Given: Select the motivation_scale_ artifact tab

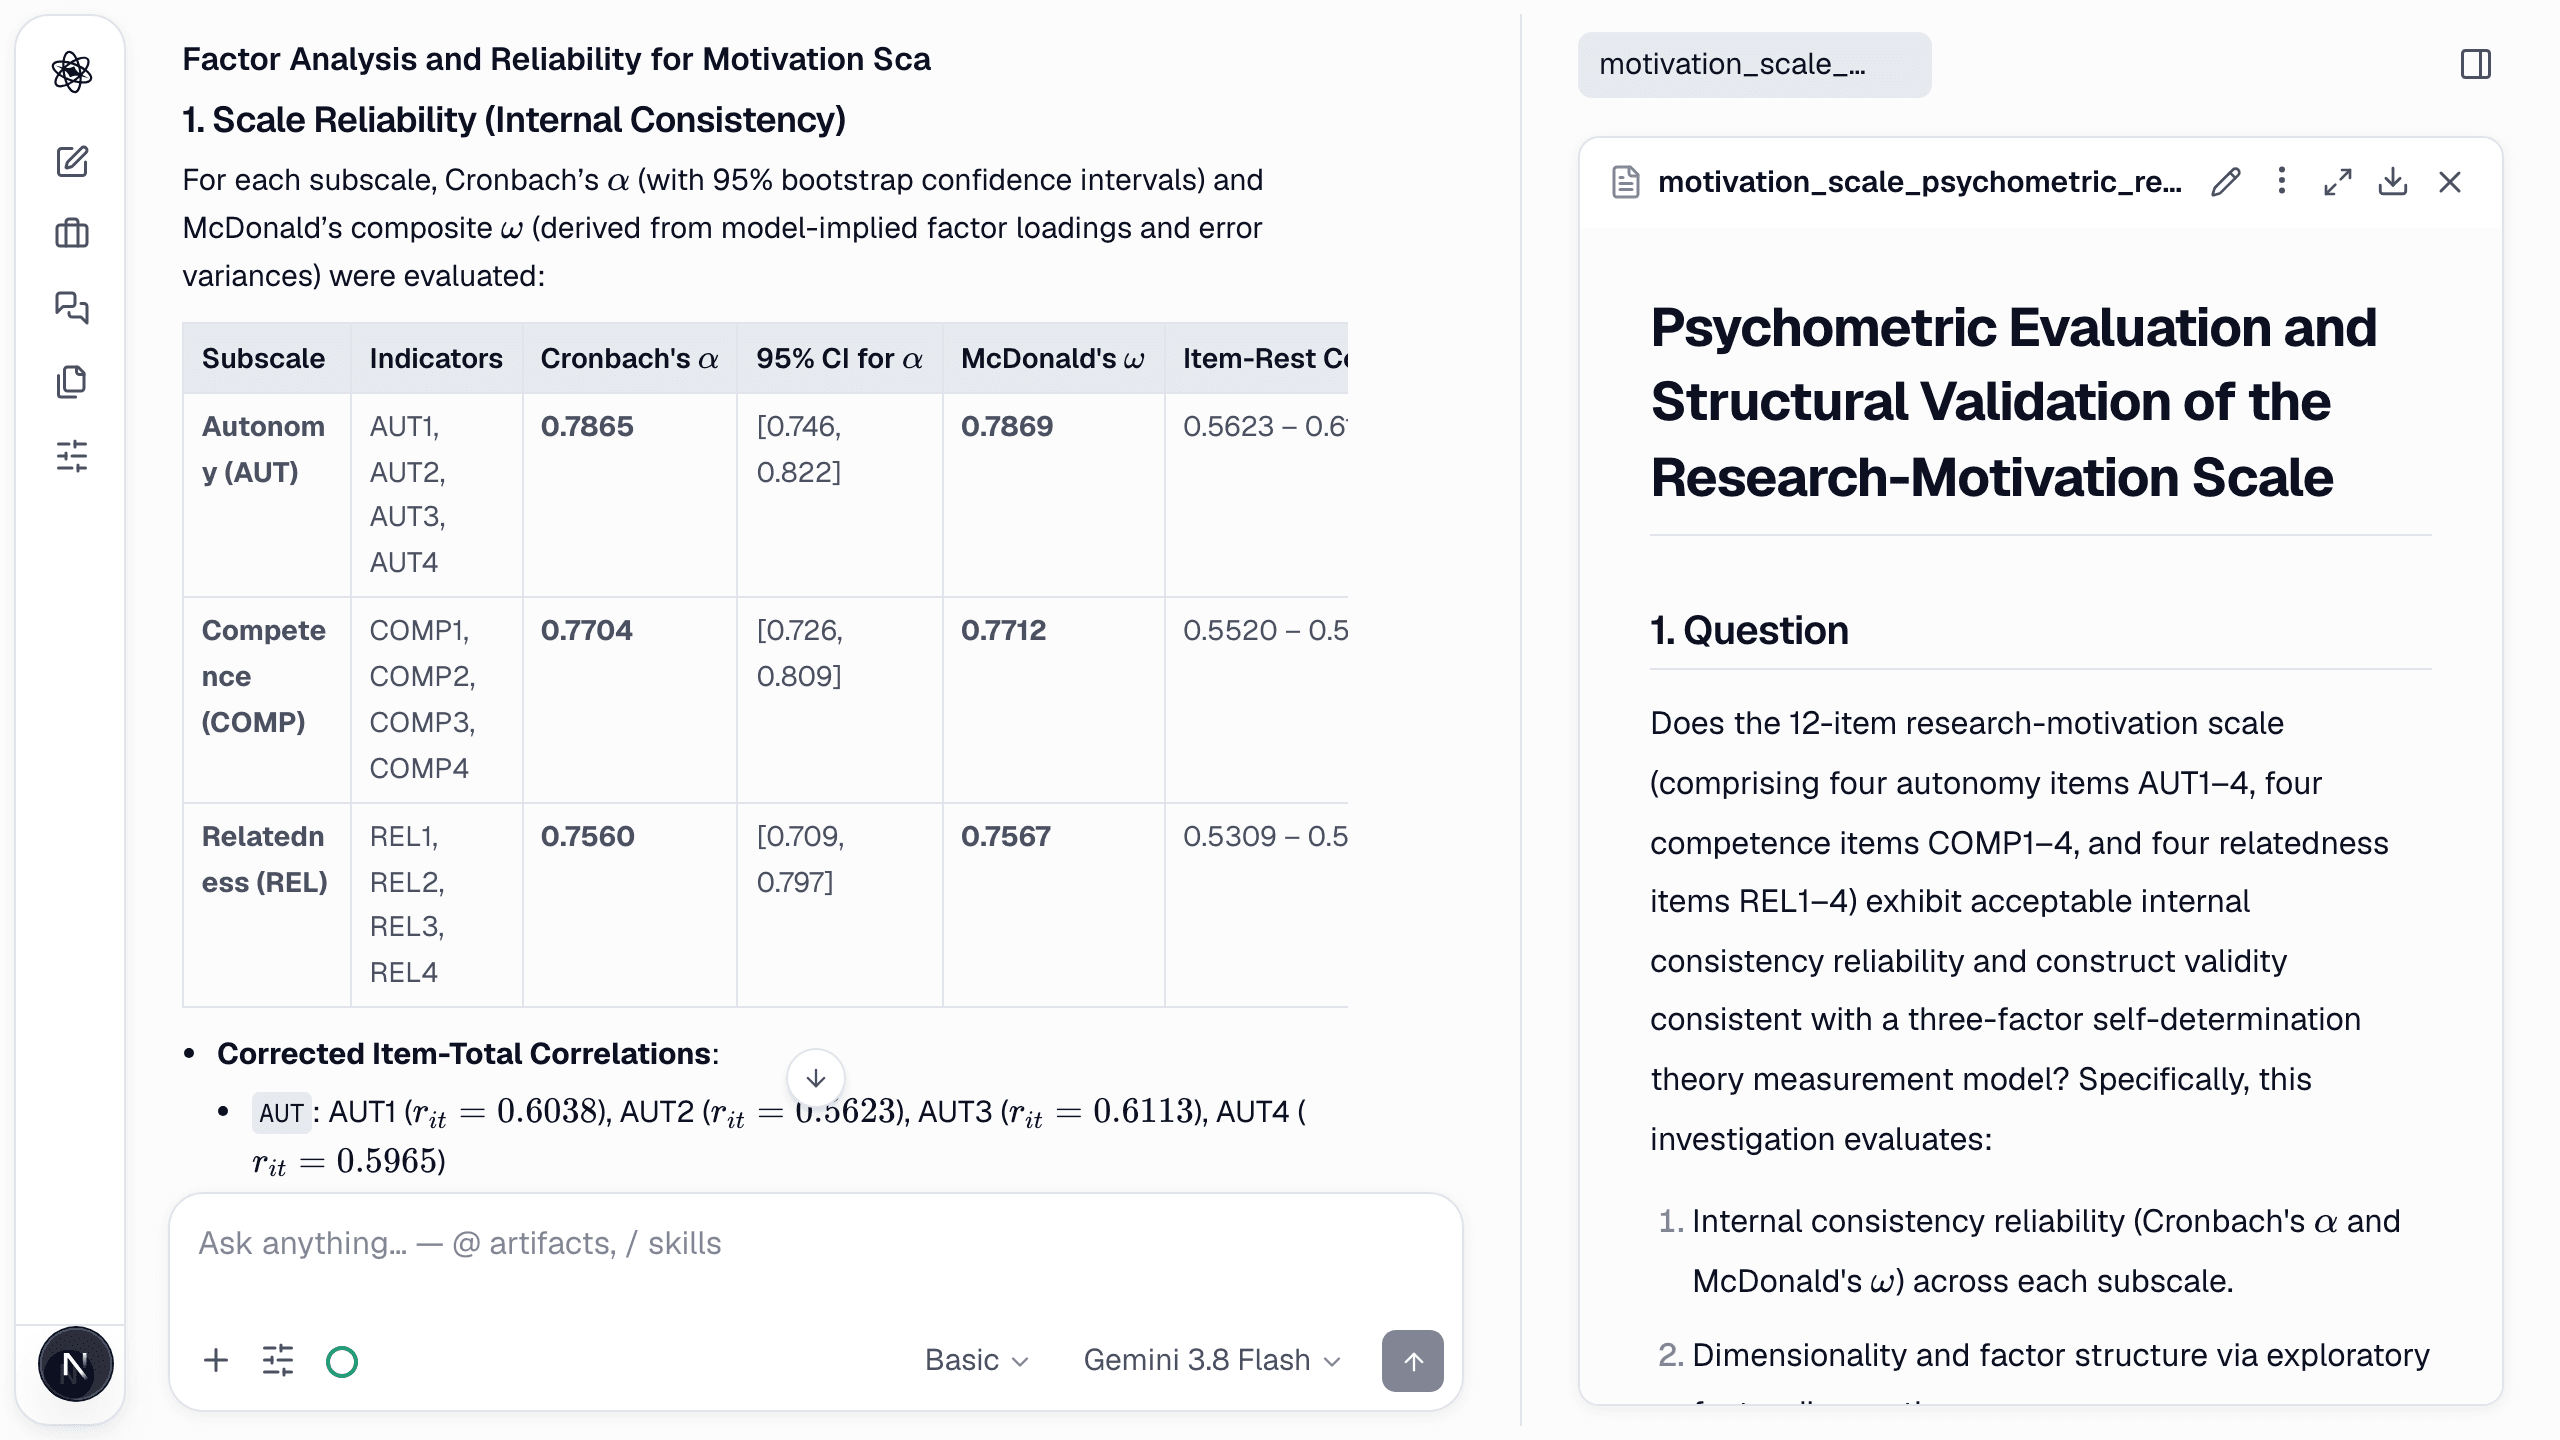Looking at the screenshot, I should 1754,65.
